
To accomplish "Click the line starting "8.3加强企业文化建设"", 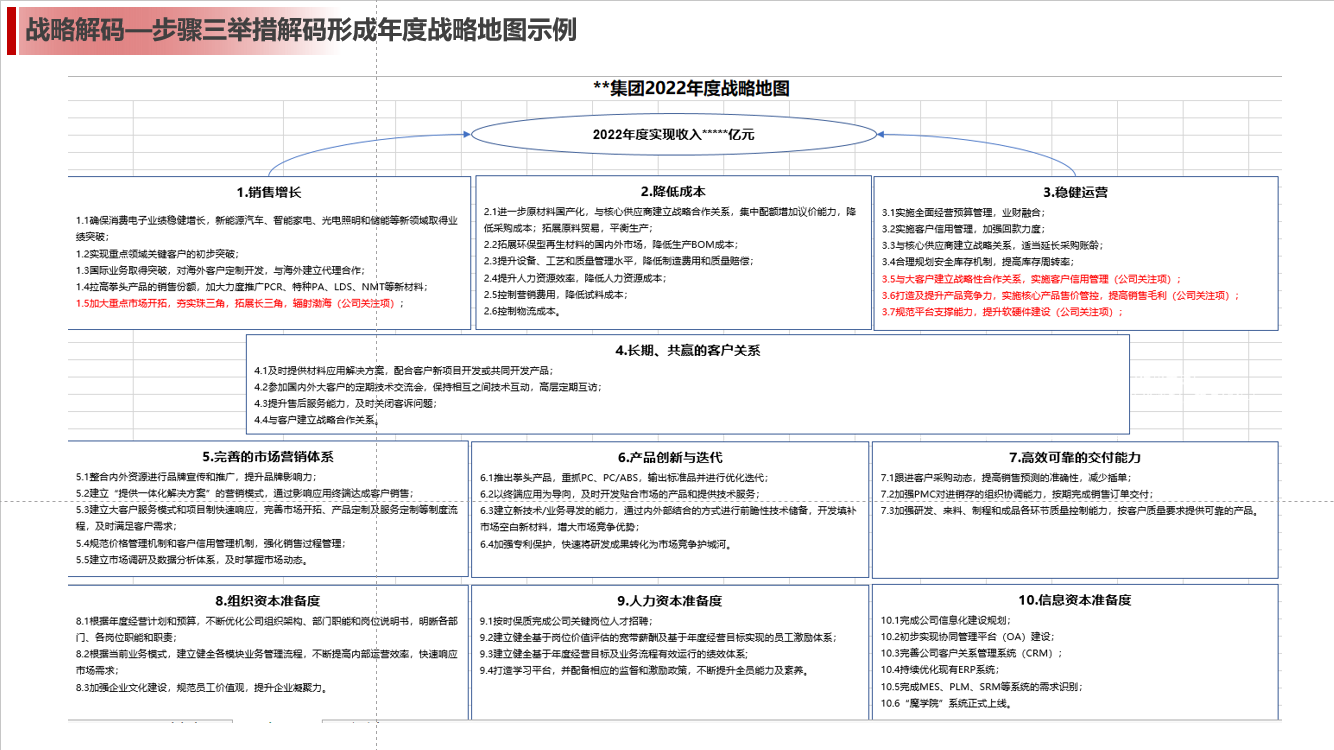I will [x=202, y=688].
